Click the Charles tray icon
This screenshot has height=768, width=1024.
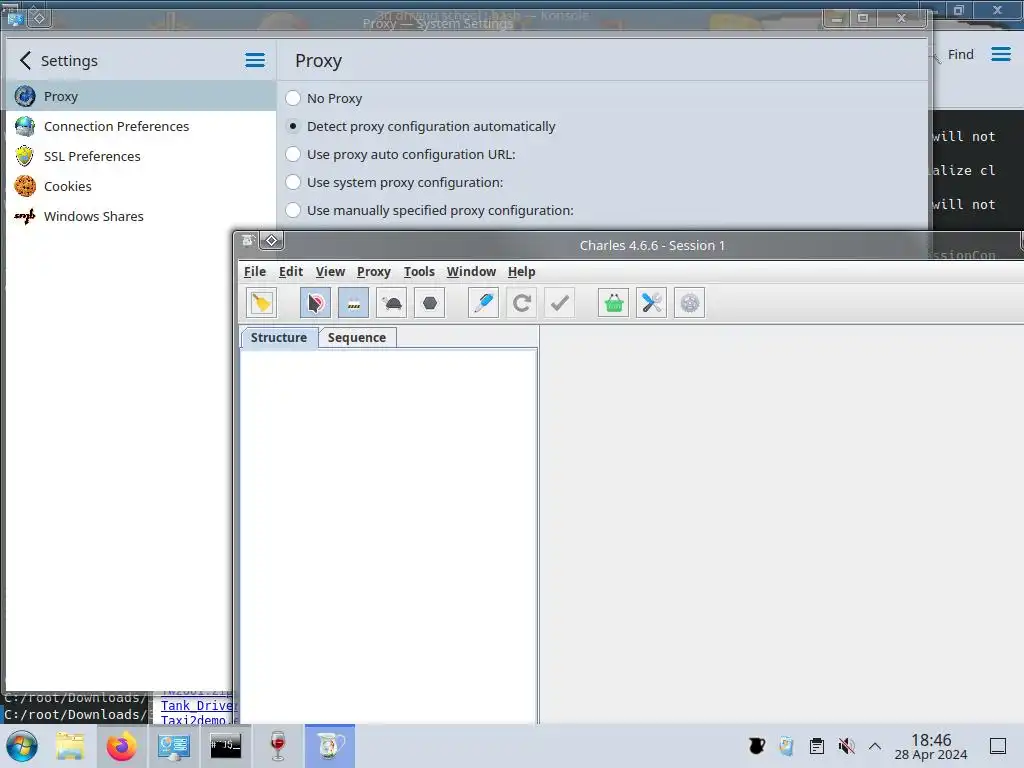click(757, 746)
